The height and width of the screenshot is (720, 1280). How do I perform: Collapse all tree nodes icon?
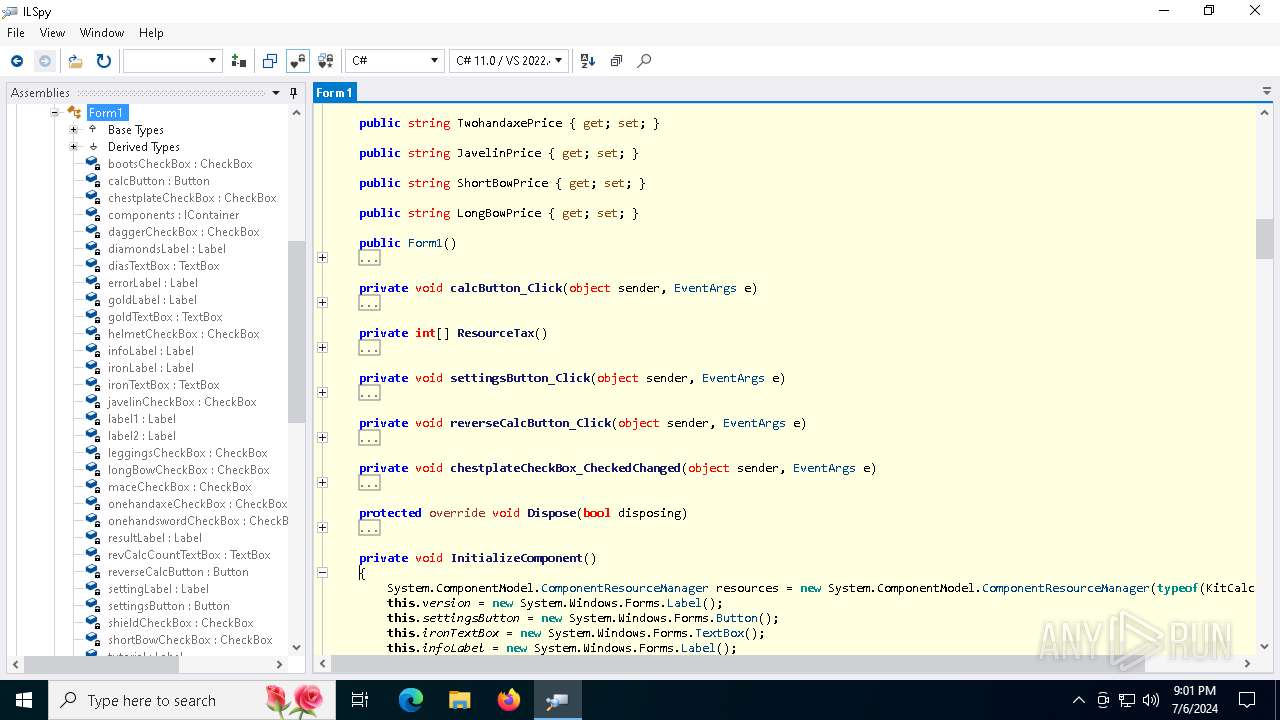[616, 61]
